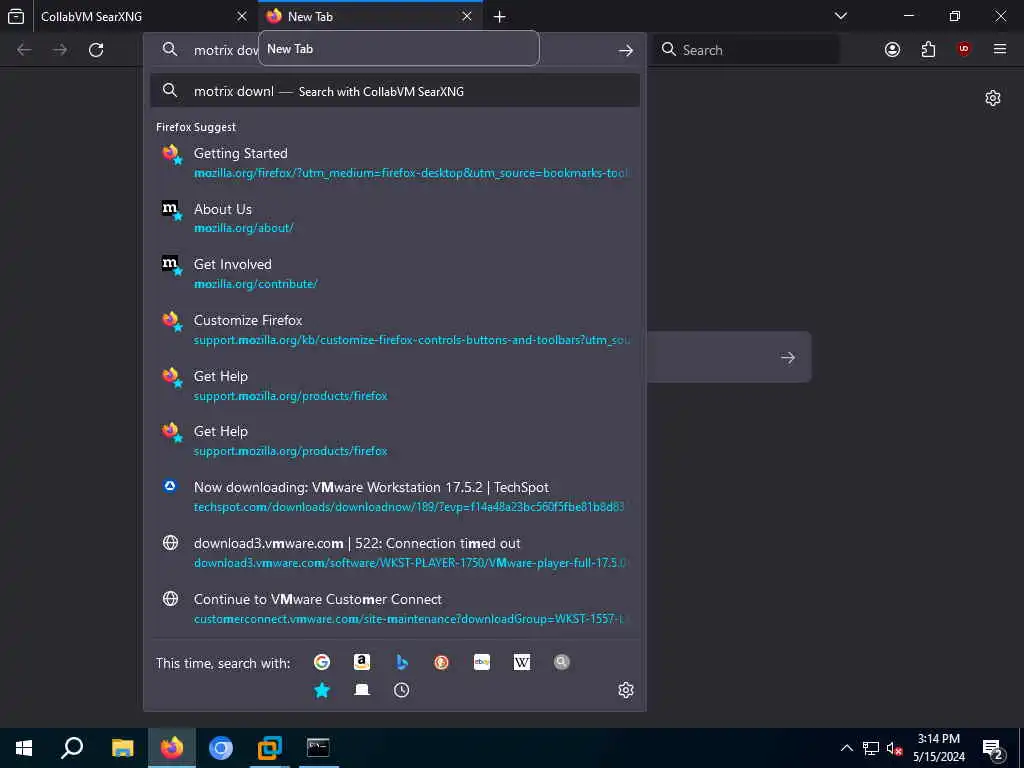Open Firefox account icon
Image resolution: width=1024 pixels, height=768 pixels.
(892, 50)
